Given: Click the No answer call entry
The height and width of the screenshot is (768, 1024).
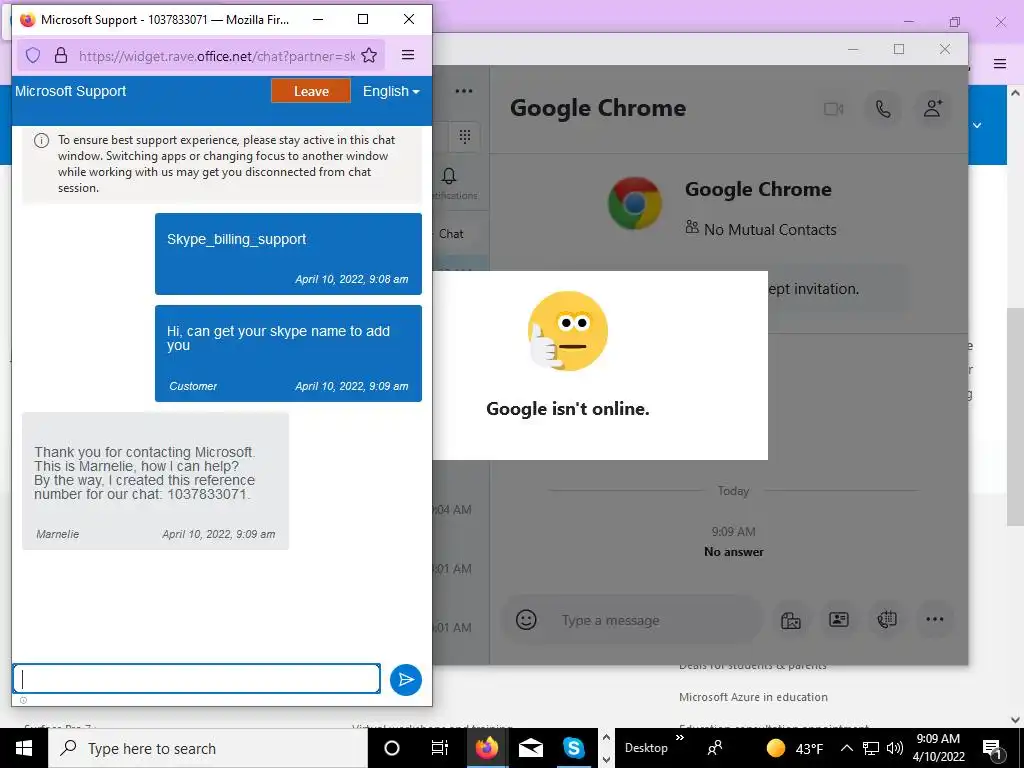Looking at the screenshot, I should [x=733, y=552].
